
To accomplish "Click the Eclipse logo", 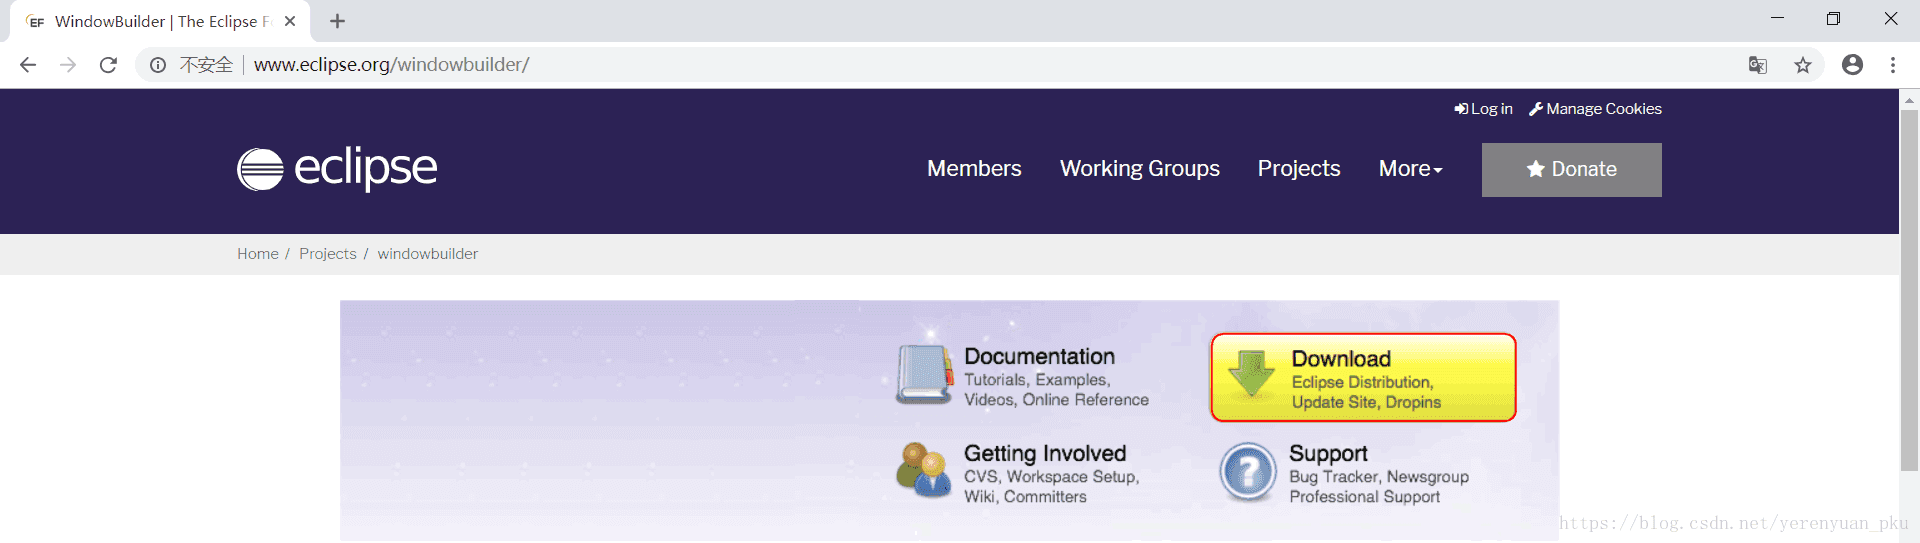I will click(337, 168).
